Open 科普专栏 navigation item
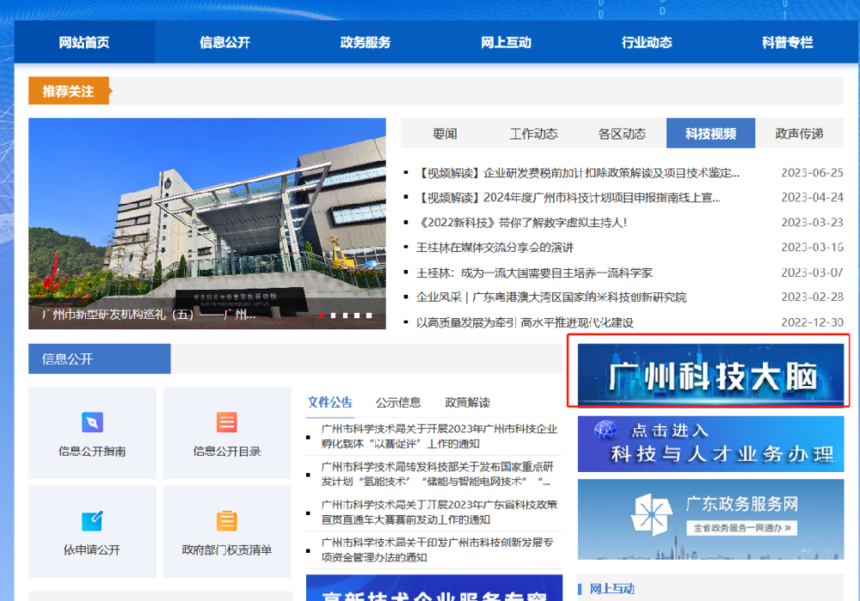 coord(787,42)
